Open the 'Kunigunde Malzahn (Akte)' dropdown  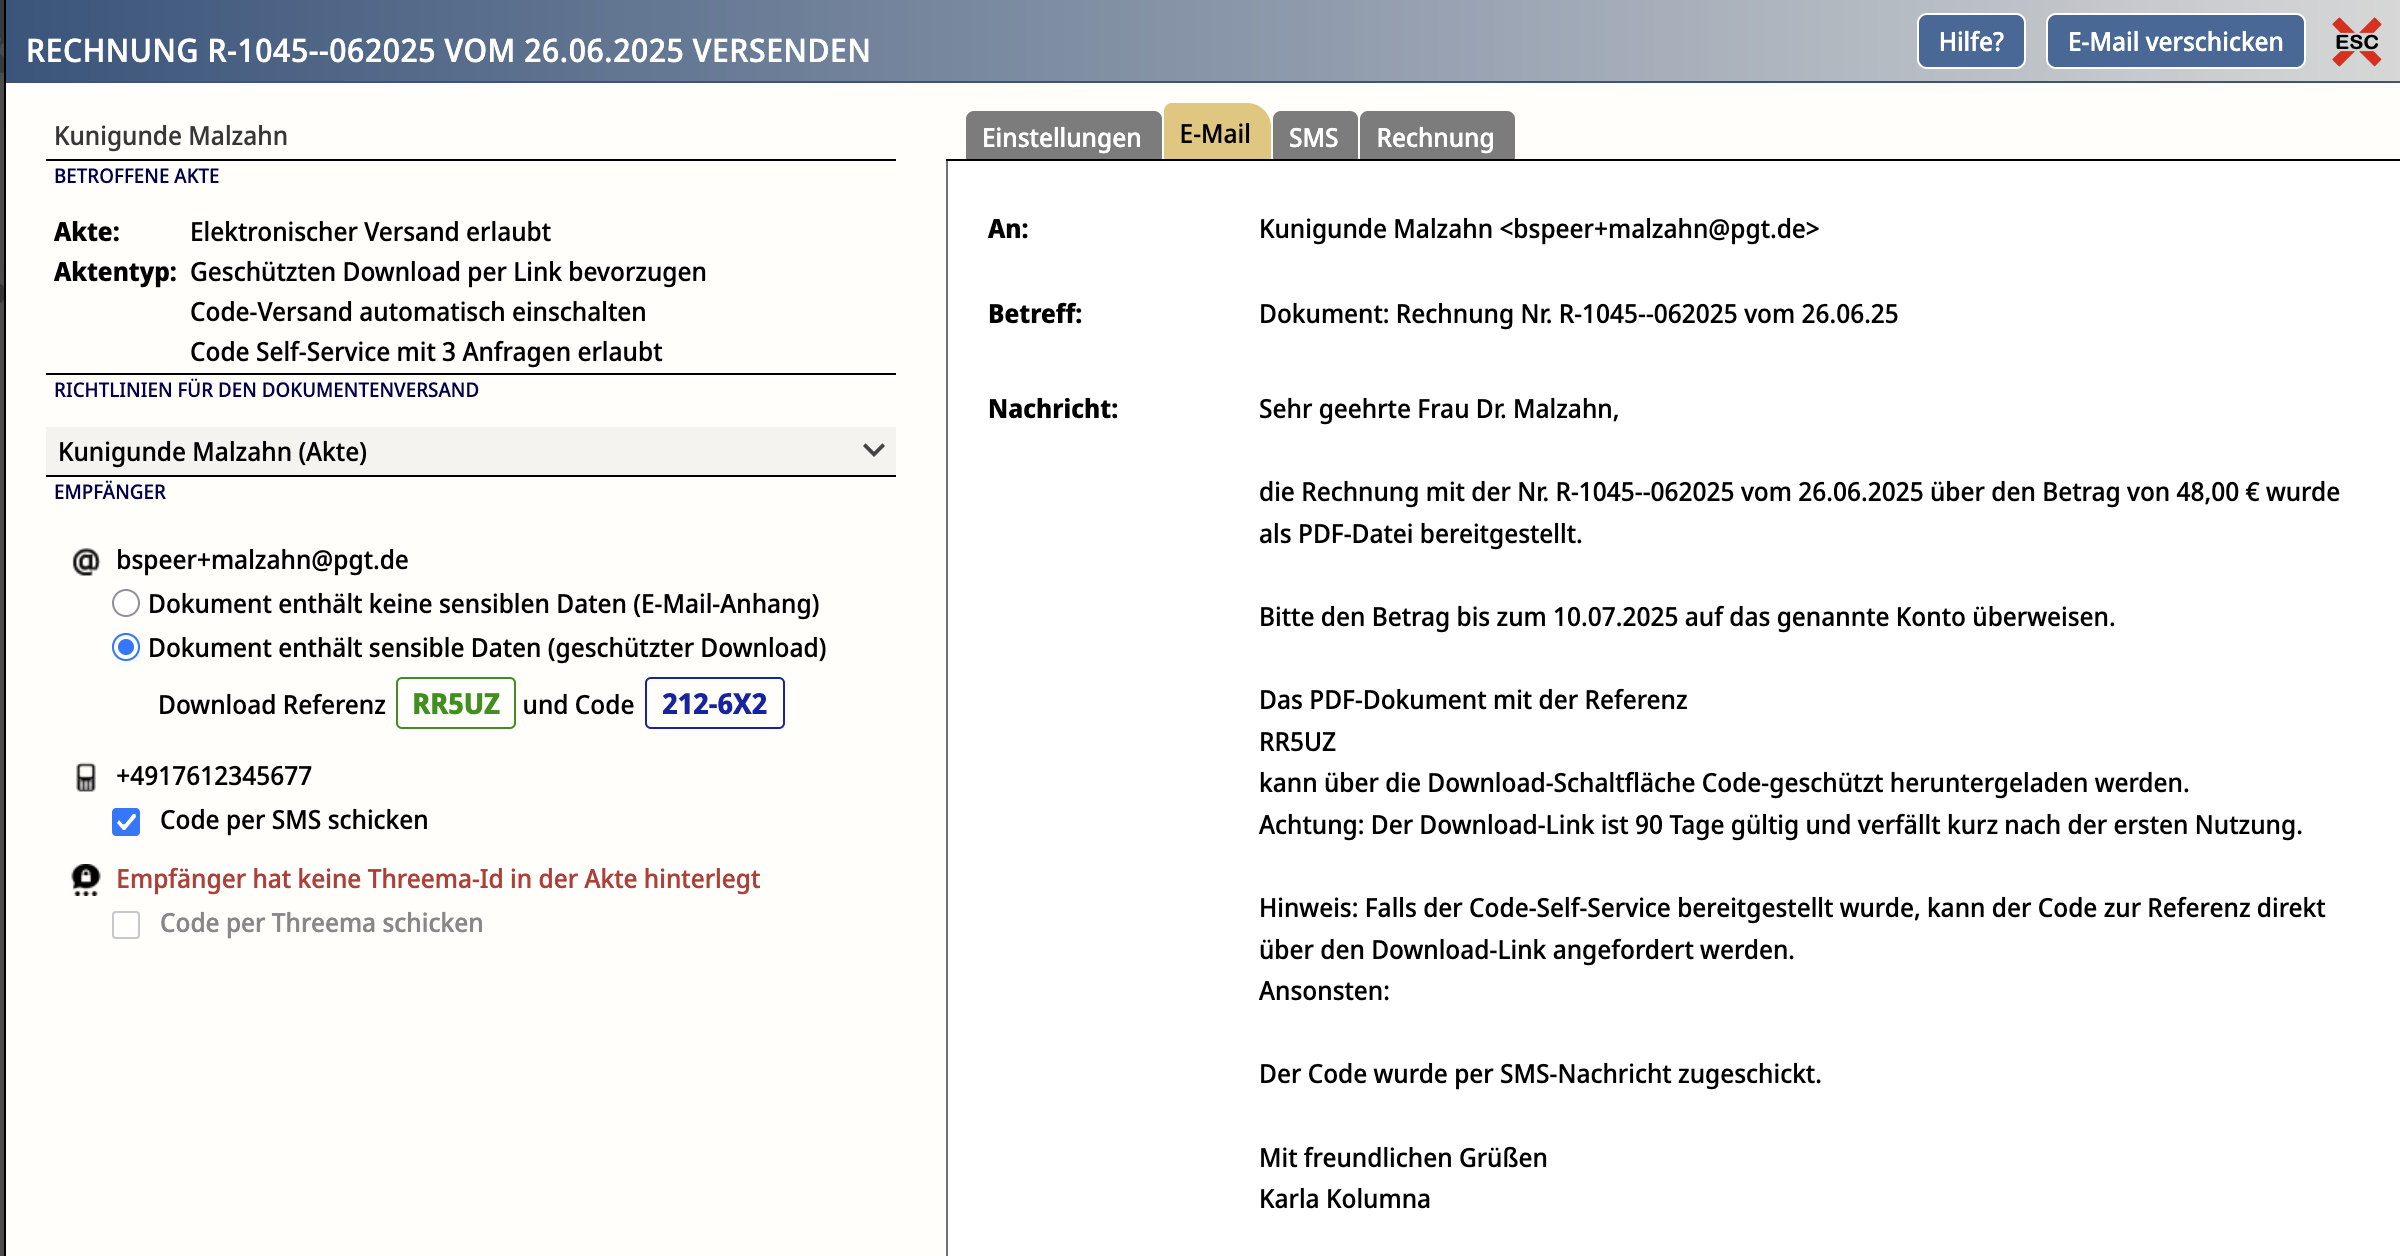pos(471,451)
